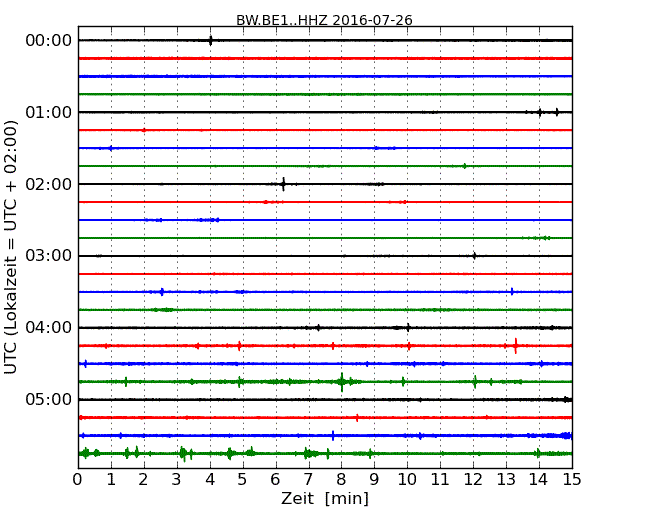
Task: Click the black spike at 03:00 minute 12
Action: point(474,256)
